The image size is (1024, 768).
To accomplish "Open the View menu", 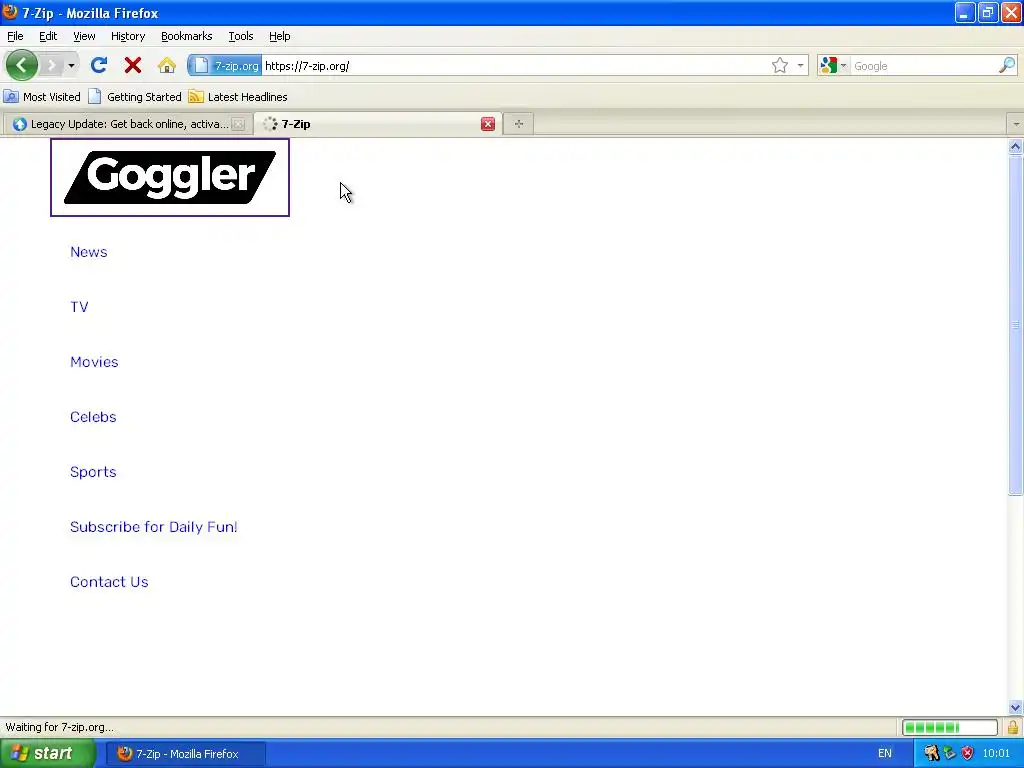I will 84,36.
